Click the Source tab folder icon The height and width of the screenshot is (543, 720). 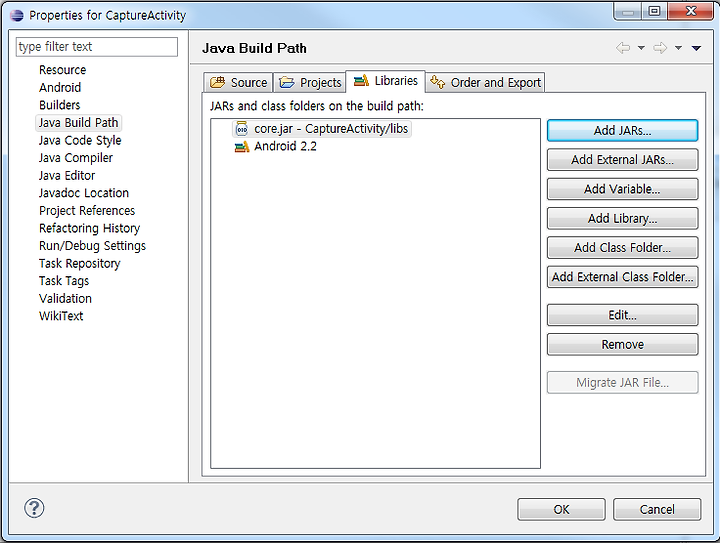point(217,83)
